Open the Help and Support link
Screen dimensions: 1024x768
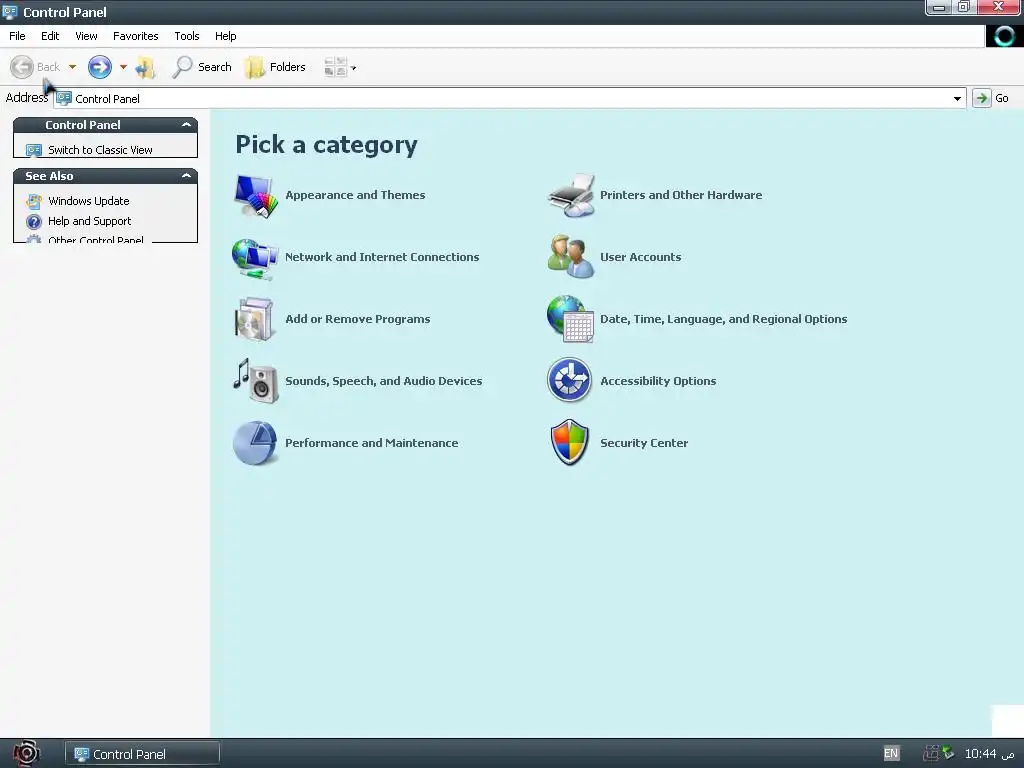click(89, 221)
